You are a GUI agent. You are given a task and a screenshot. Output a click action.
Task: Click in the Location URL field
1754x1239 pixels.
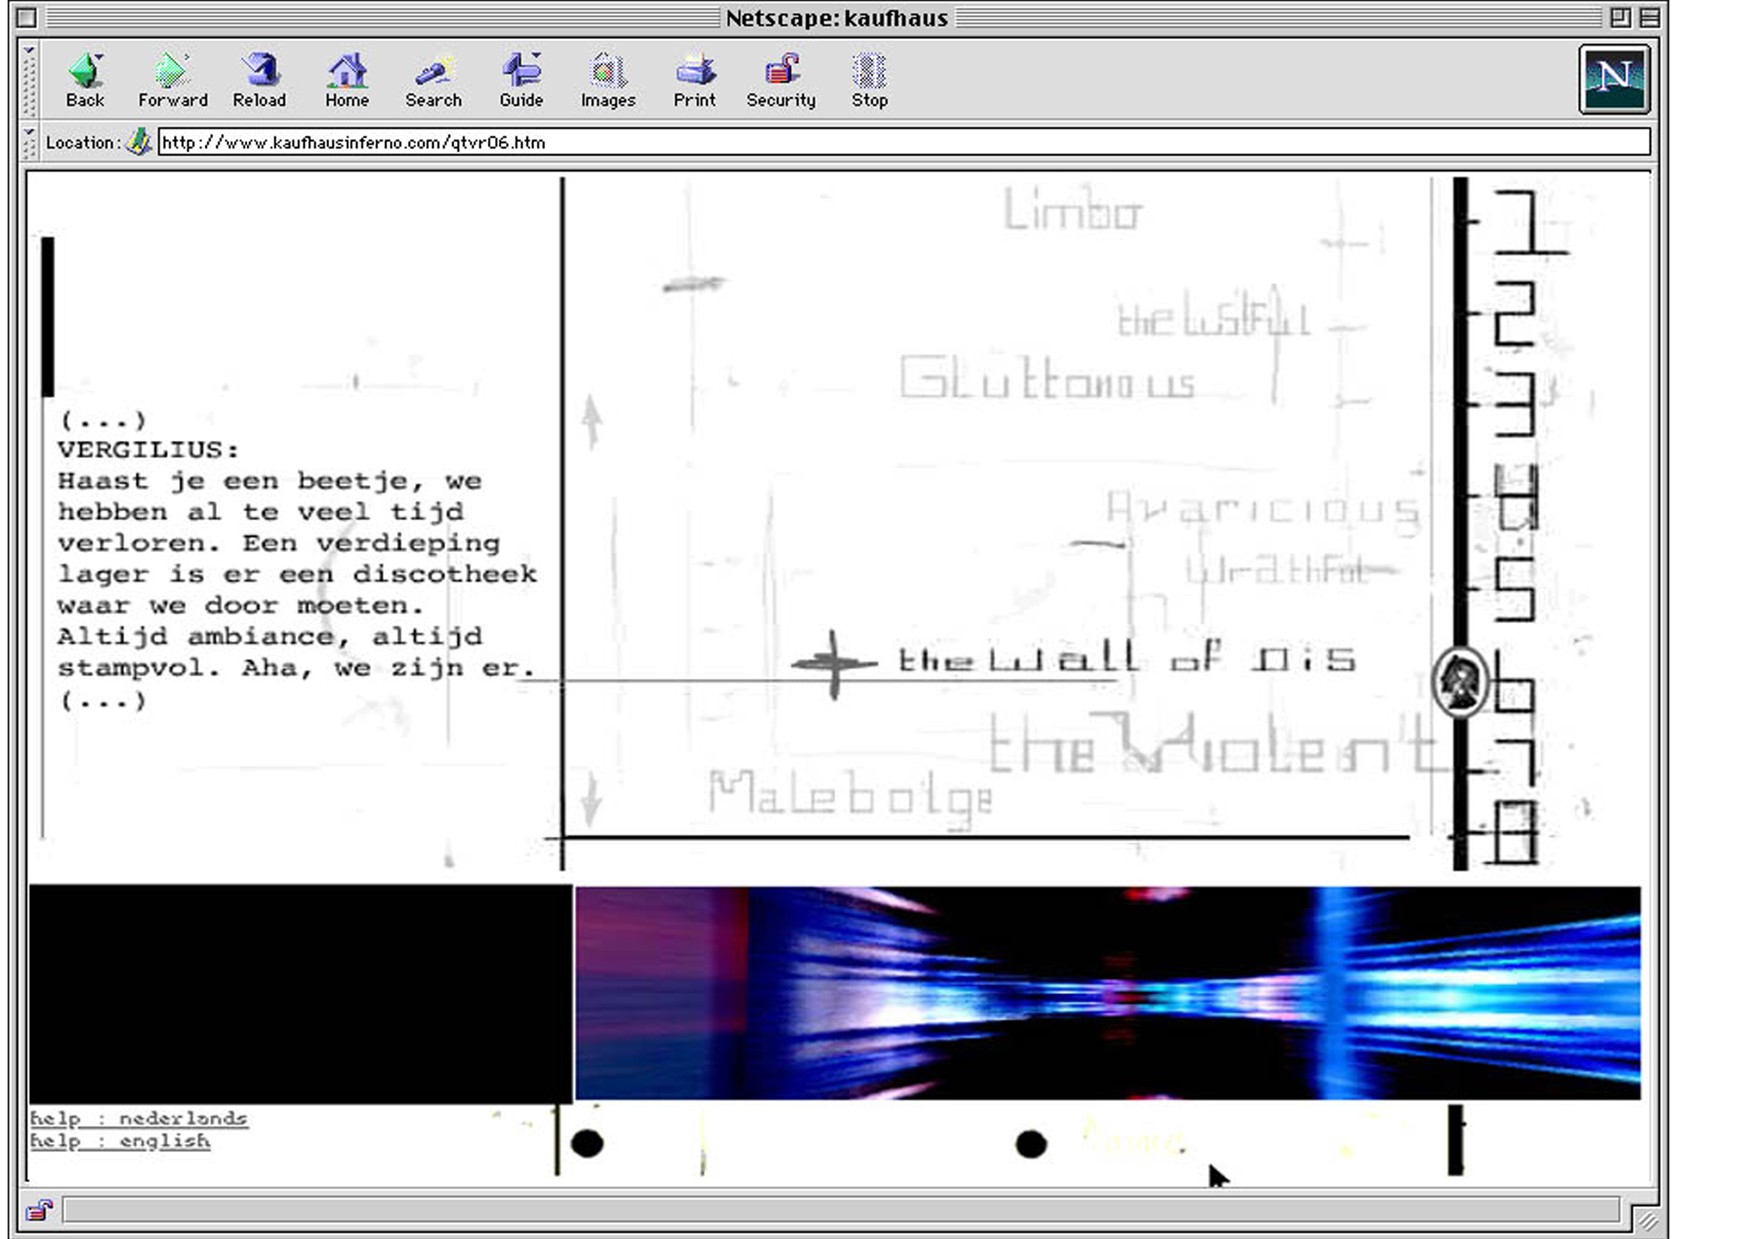tap(903, 142)
